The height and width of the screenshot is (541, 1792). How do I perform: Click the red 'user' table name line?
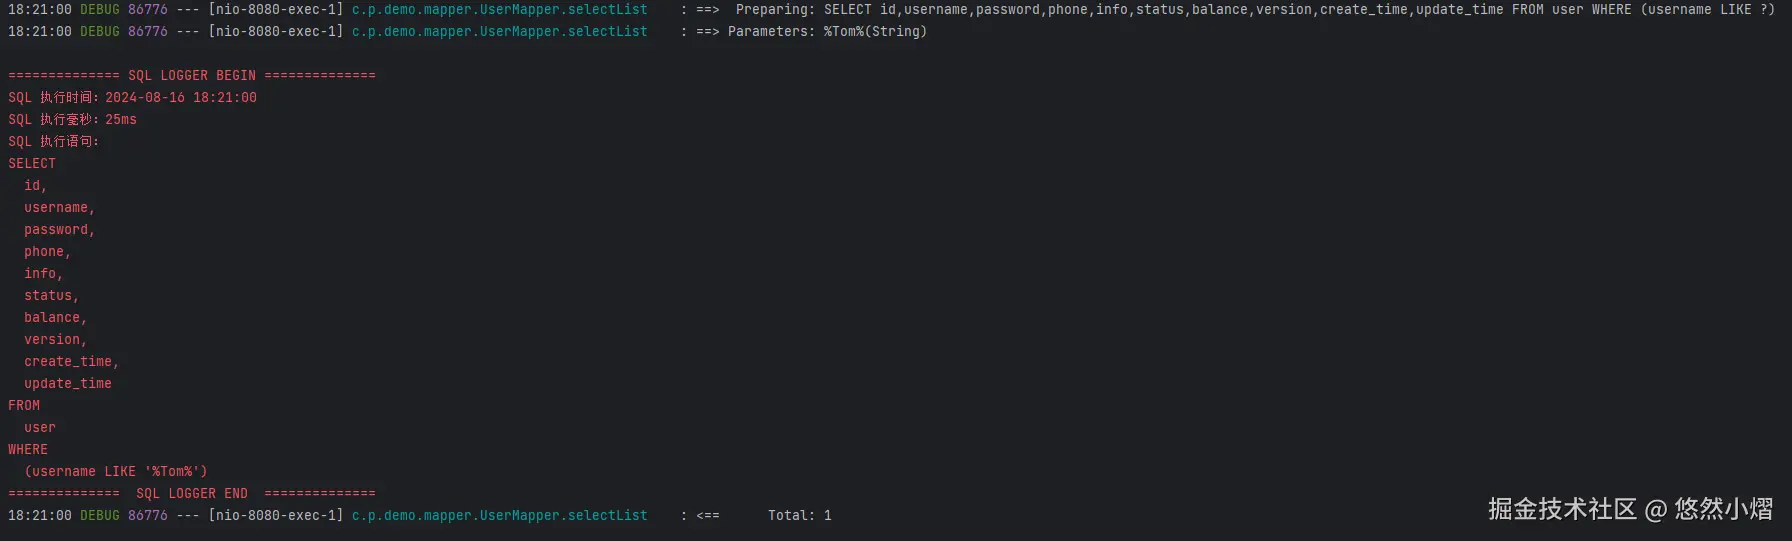coord(40,427)
